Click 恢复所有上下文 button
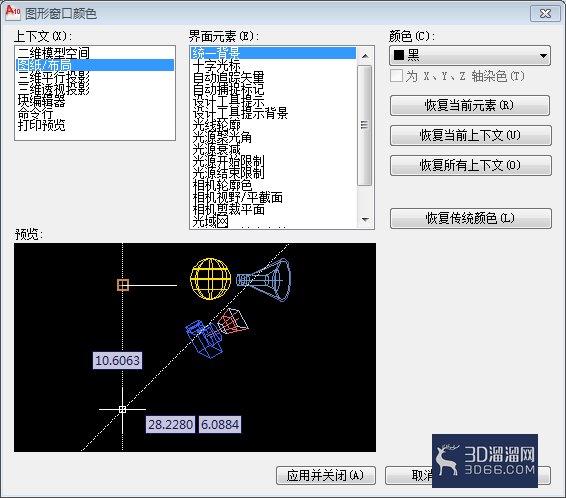 [470, 165]
